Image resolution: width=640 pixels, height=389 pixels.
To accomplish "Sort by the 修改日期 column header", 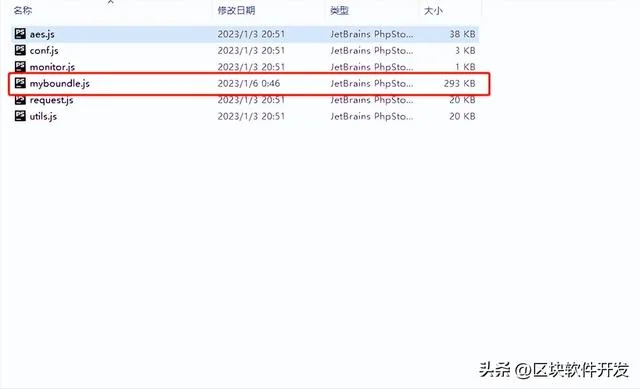I will 236,11.
